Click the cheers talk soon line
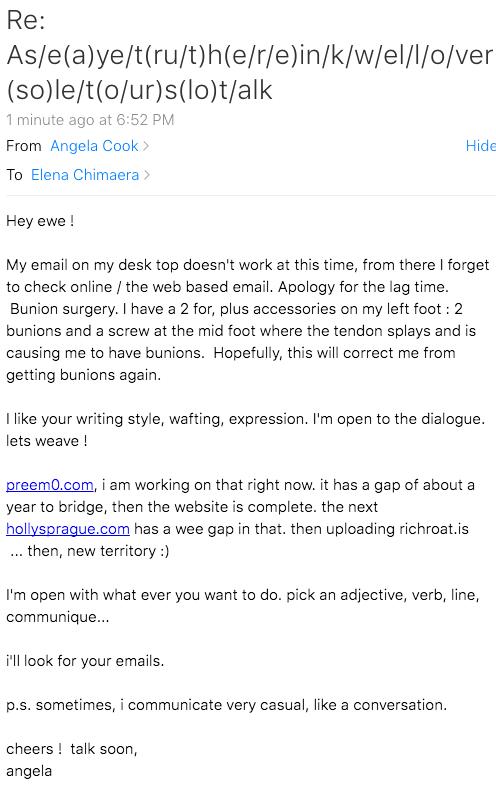 tap(72, 749)
